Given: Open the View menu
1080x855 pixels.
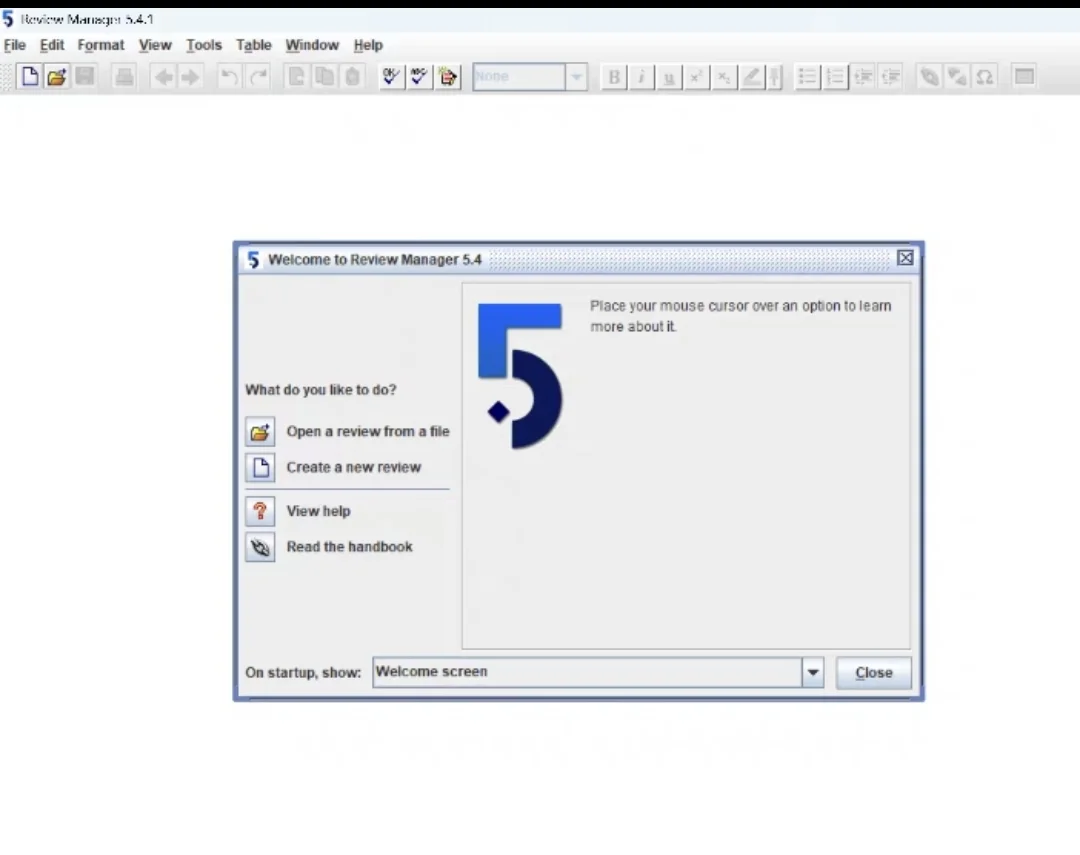Looking at the screenshot, I should click(x=155, y=45).
